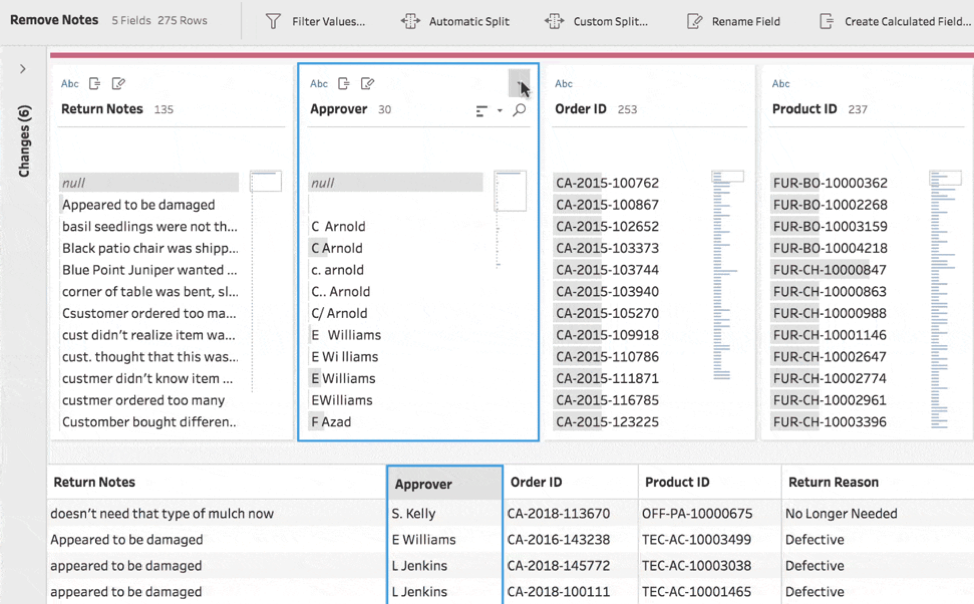Click Product ID column header in data grid
Screen dimensions: 974x604
709,482
